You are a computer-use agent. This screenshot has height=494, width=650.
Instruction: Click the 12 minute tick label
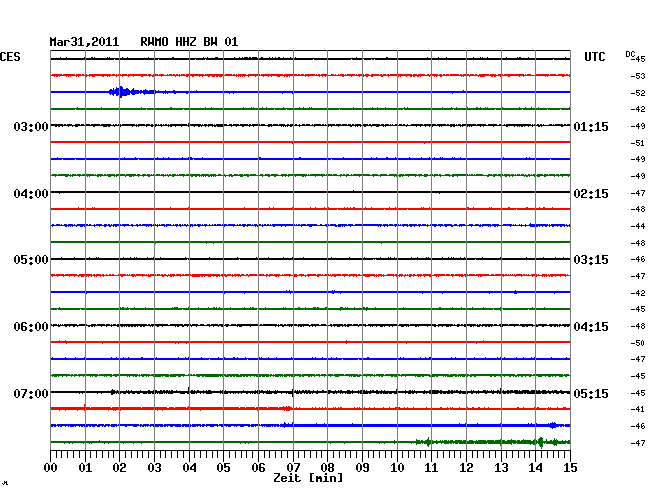(466, 468)
